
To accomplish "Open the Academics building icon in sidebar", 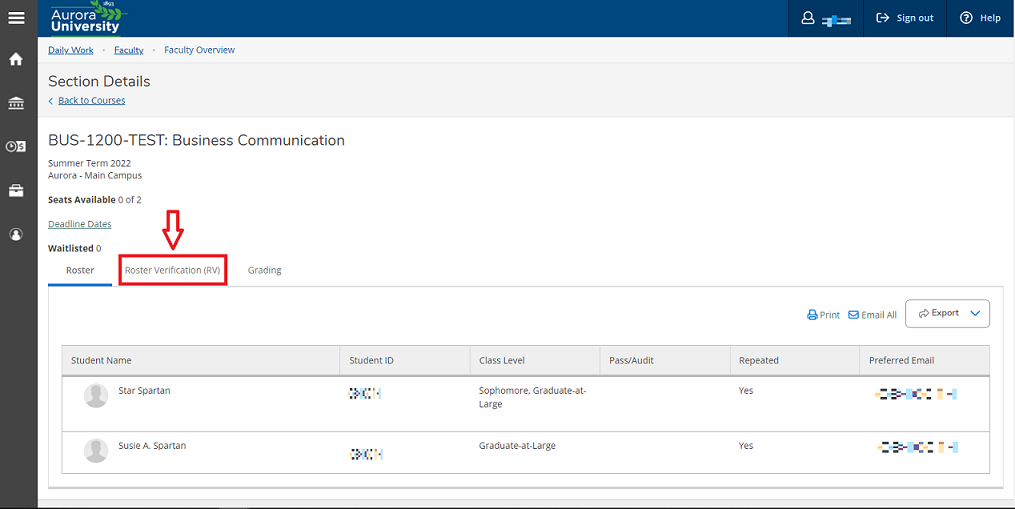I will coord(16,103).
